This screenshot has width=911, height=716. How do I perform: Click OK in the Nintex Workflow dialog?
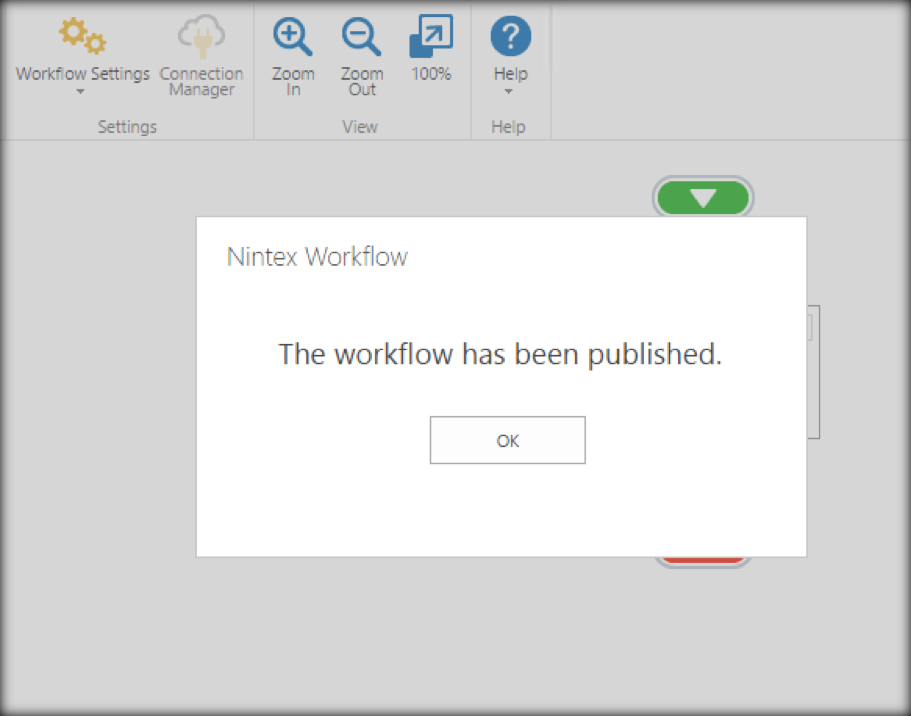point(507,440)
